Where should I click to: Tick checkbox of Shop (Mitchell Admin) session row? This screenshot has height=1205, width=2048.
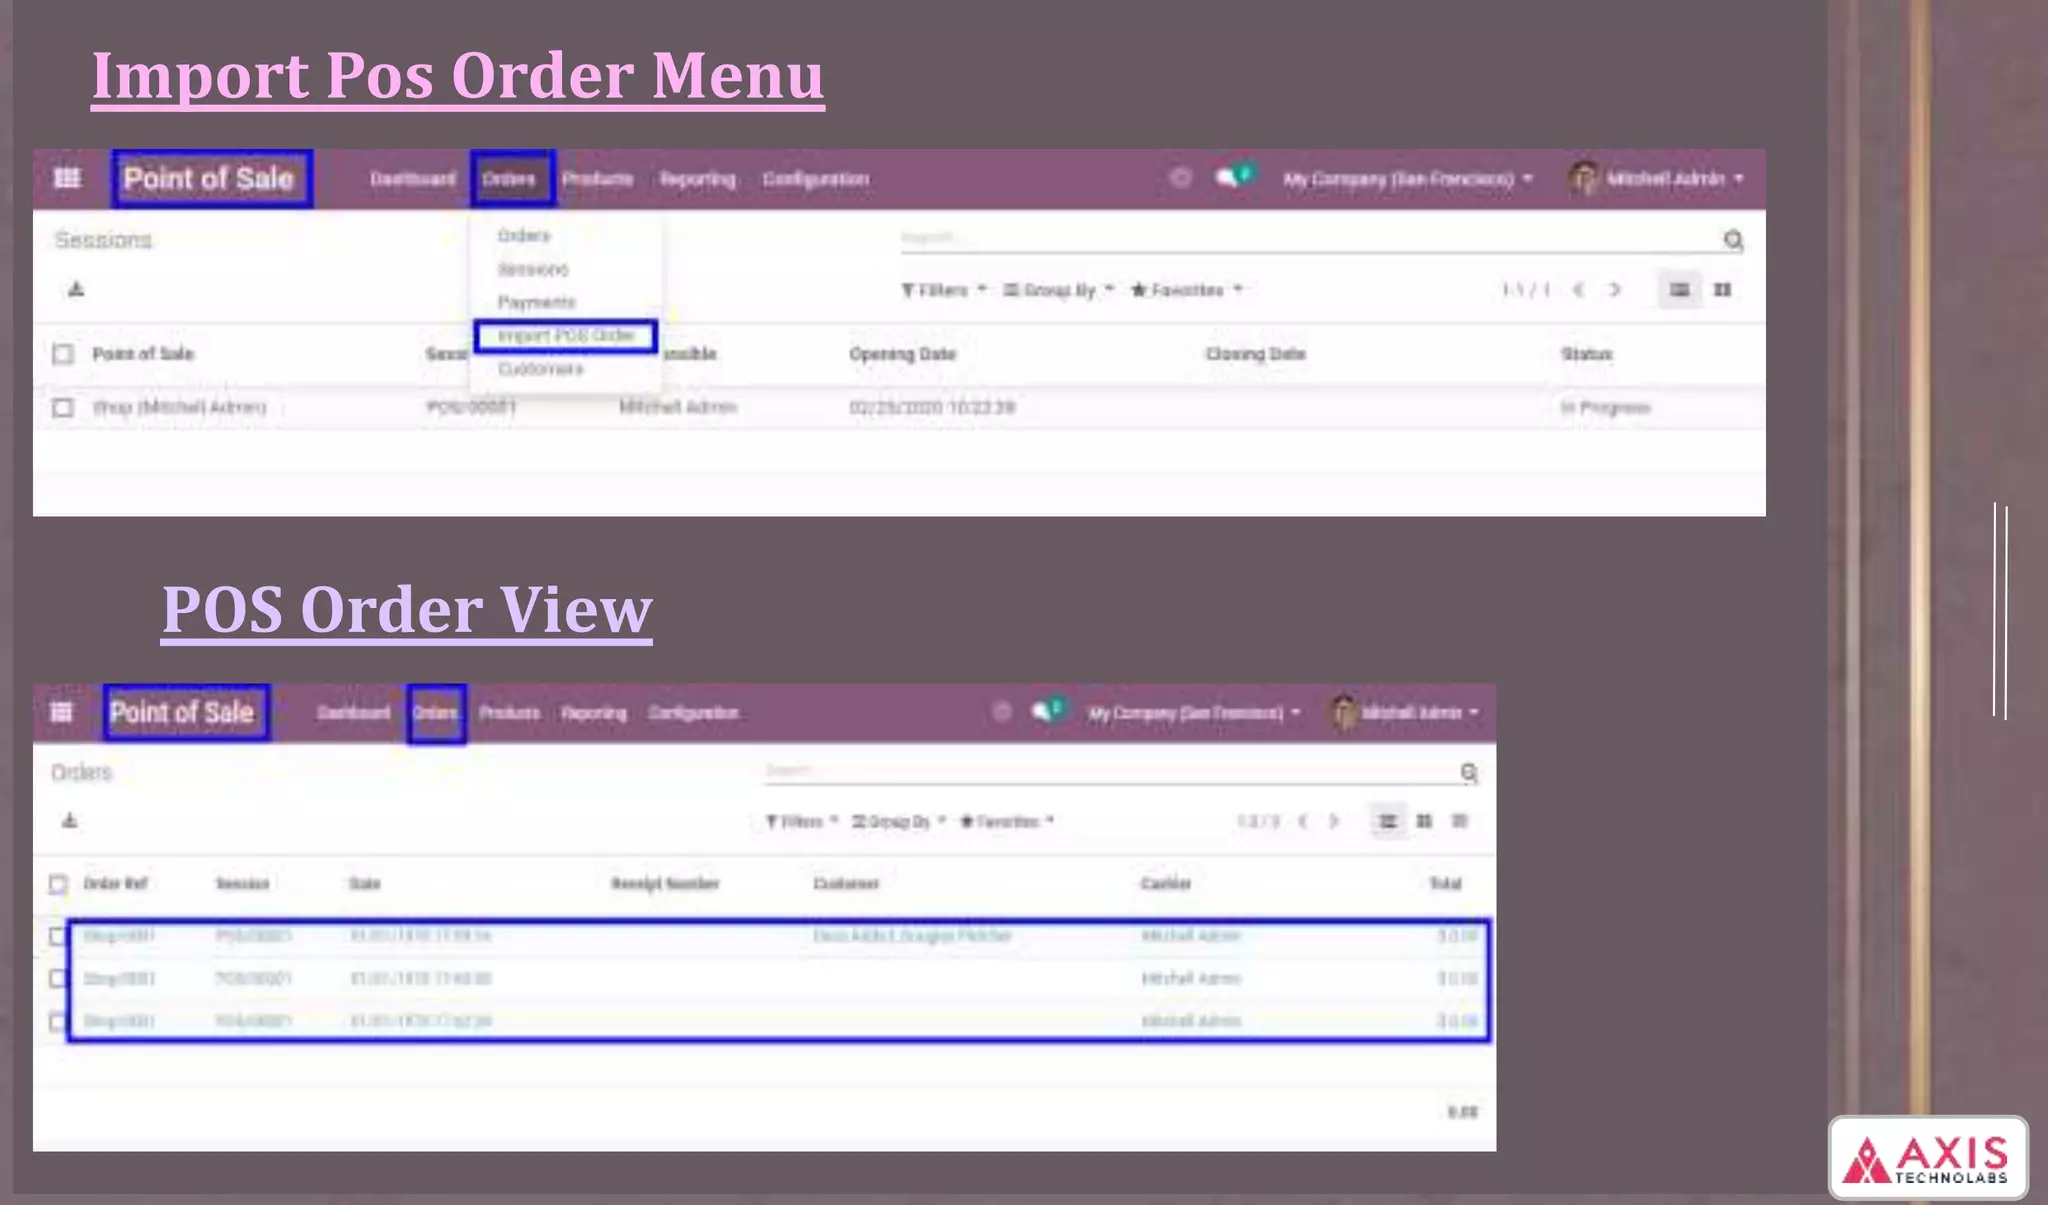63,408
